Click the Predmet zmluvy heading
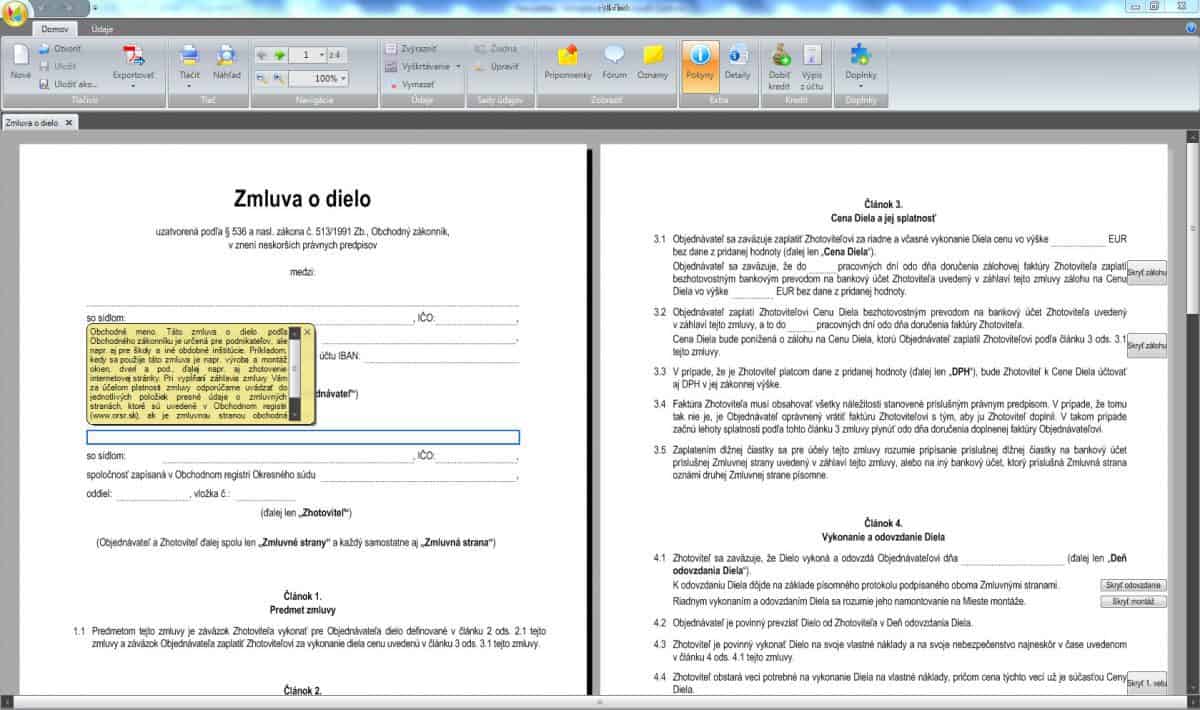1200x710 pixels. click(302, 609)
